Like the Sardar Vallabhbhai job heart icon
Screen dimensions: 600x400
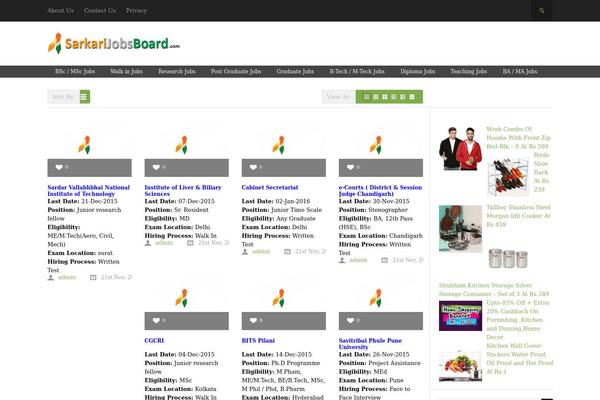59,167
